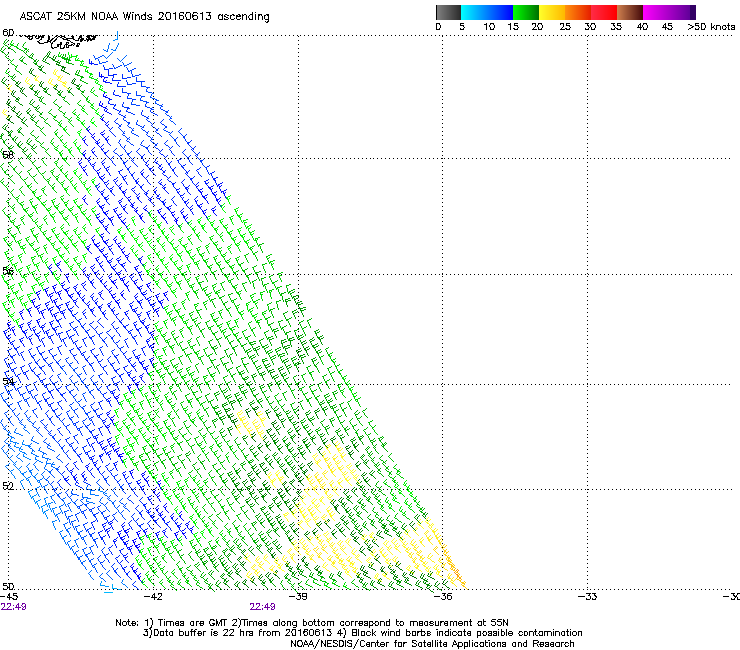Screen dimensions: 740x650
Task: Click the title 'ASCAT 25KM NOAA Winds 20160613 ascending'
Action: coord(144,17)
